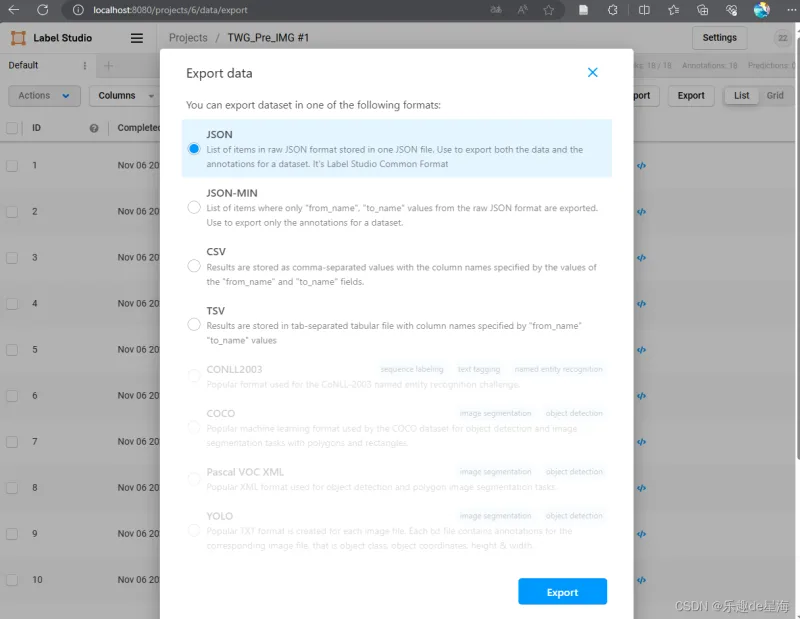Choose the JSON-MIN format option

[194, 208]
